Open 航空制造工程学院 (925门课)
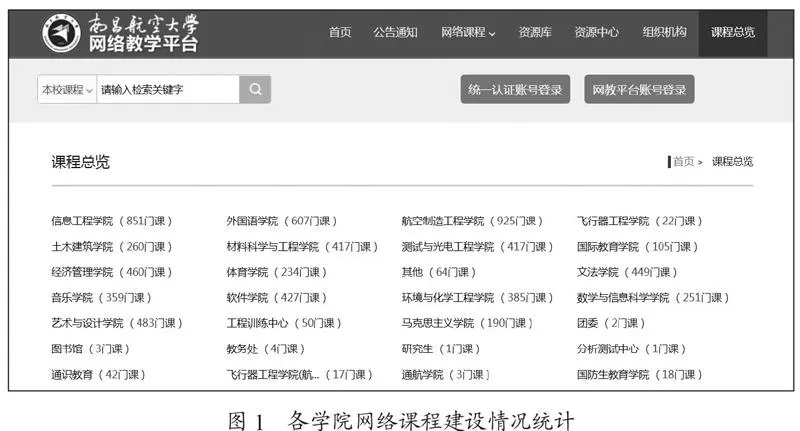This screenshot has height=431, width=800. [472, 221]
